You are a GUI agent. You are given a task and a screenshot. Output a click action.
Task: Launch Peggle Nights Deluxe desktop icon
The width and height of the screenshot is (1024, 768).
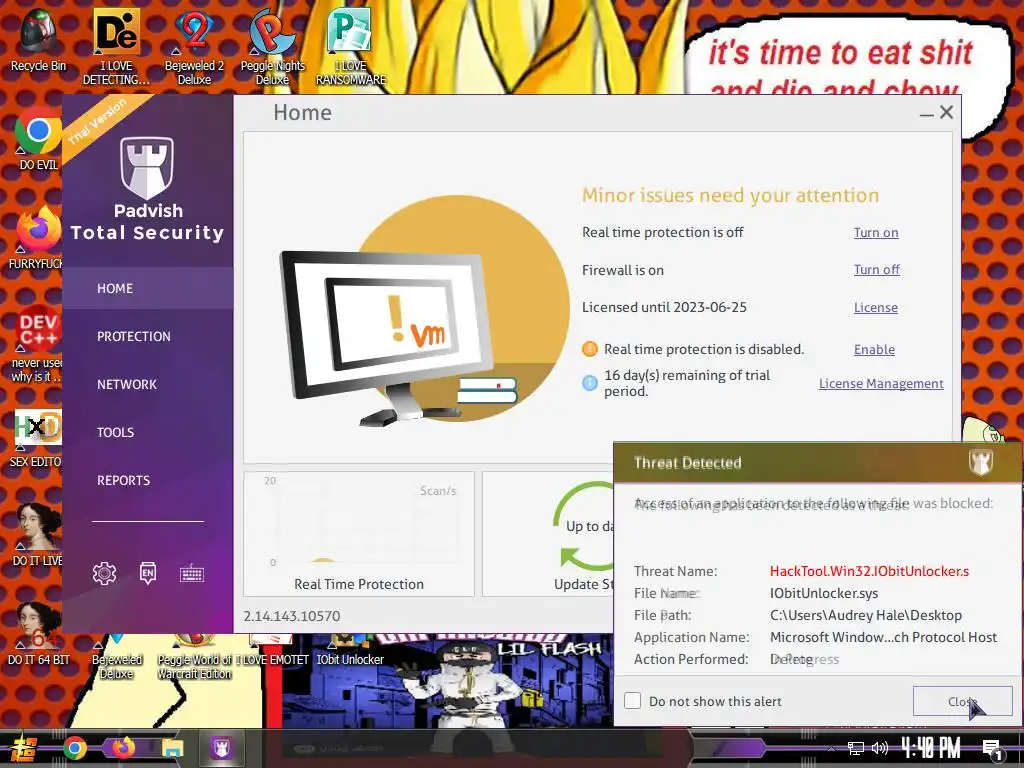point(272,46)
